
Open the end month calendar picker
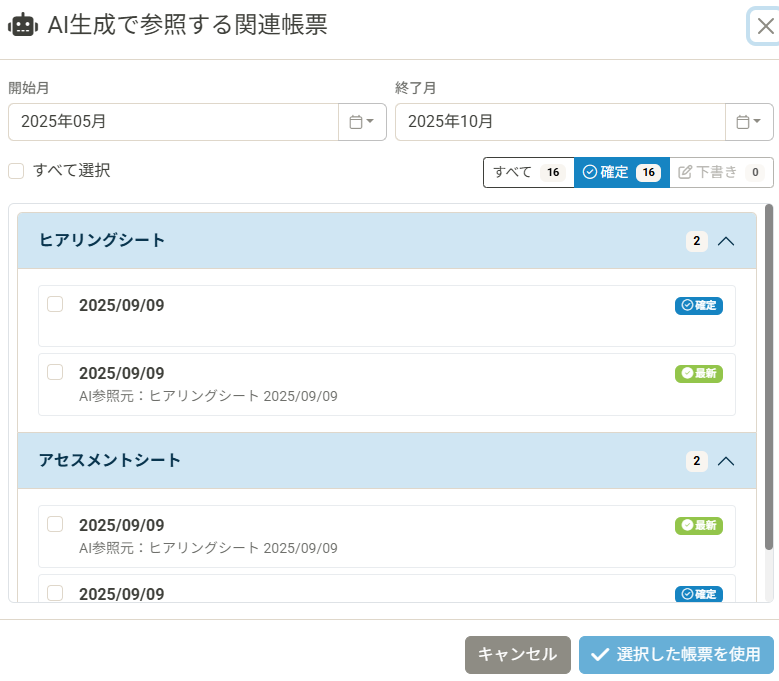748,122
